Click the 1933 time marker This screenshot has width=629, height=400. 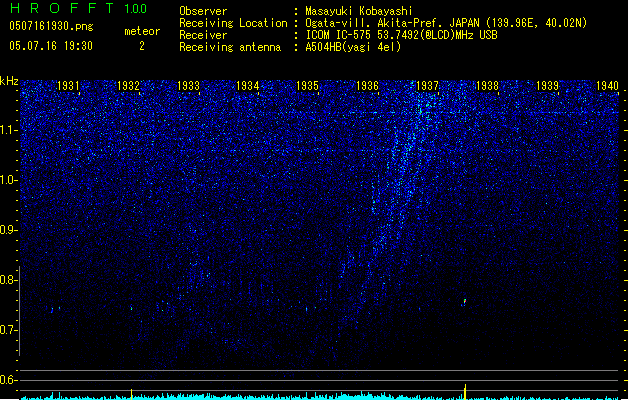188,86
